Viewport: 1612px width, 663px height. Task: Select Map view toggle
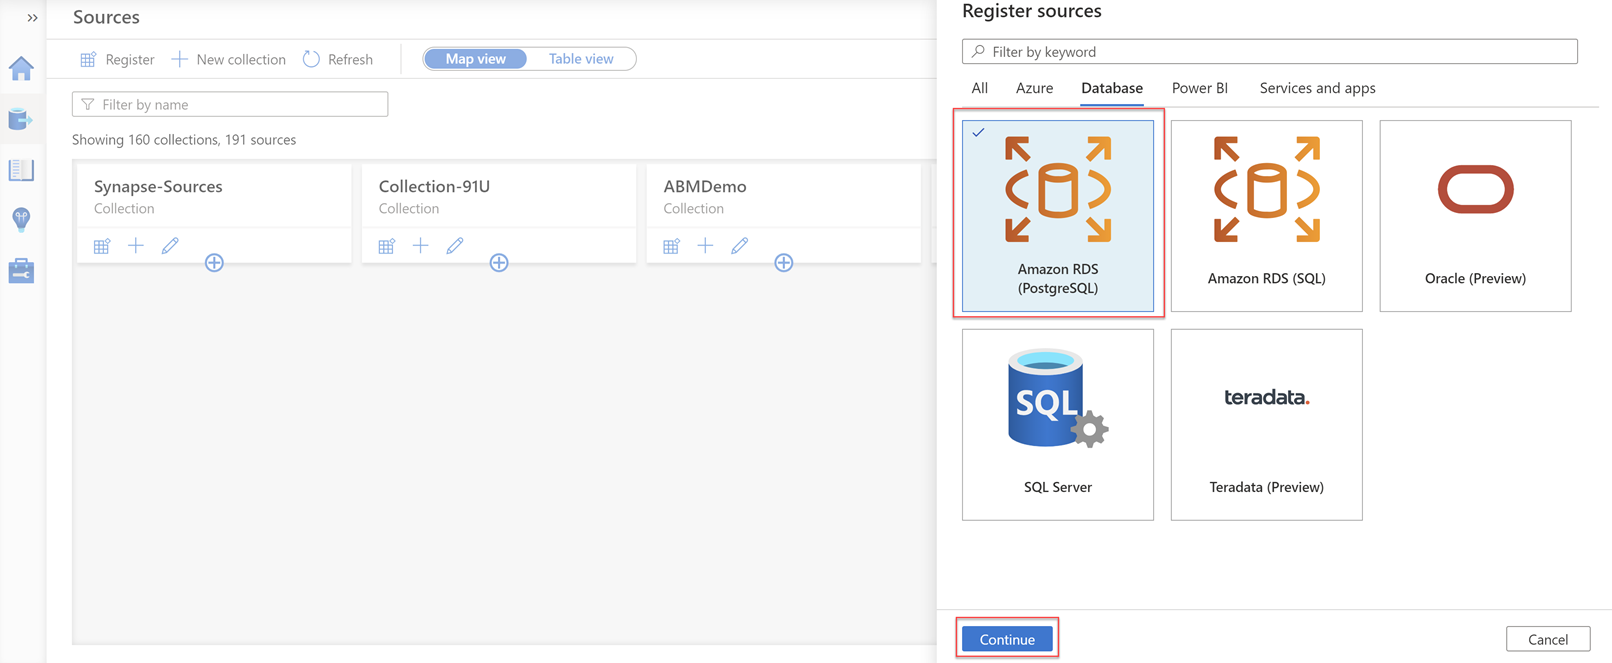coord(476,59)
